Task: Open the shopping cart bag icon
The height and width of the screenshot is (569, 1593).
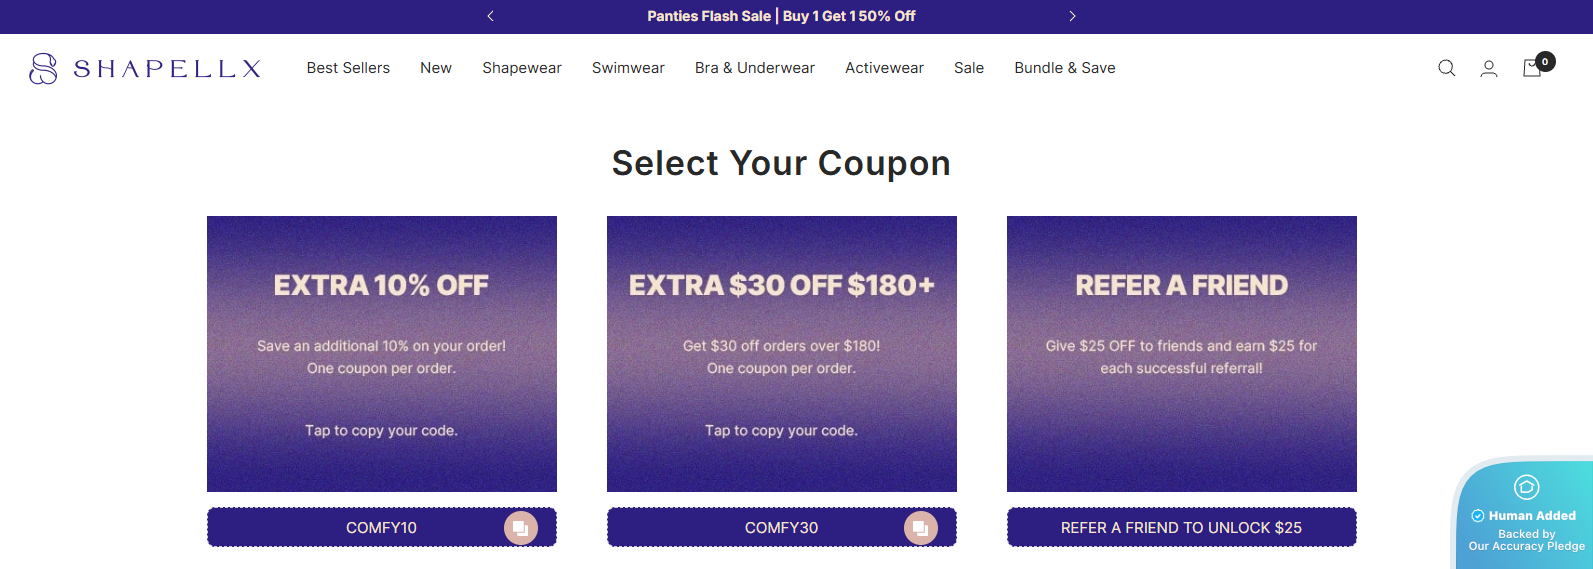Action: (1532, 68)
